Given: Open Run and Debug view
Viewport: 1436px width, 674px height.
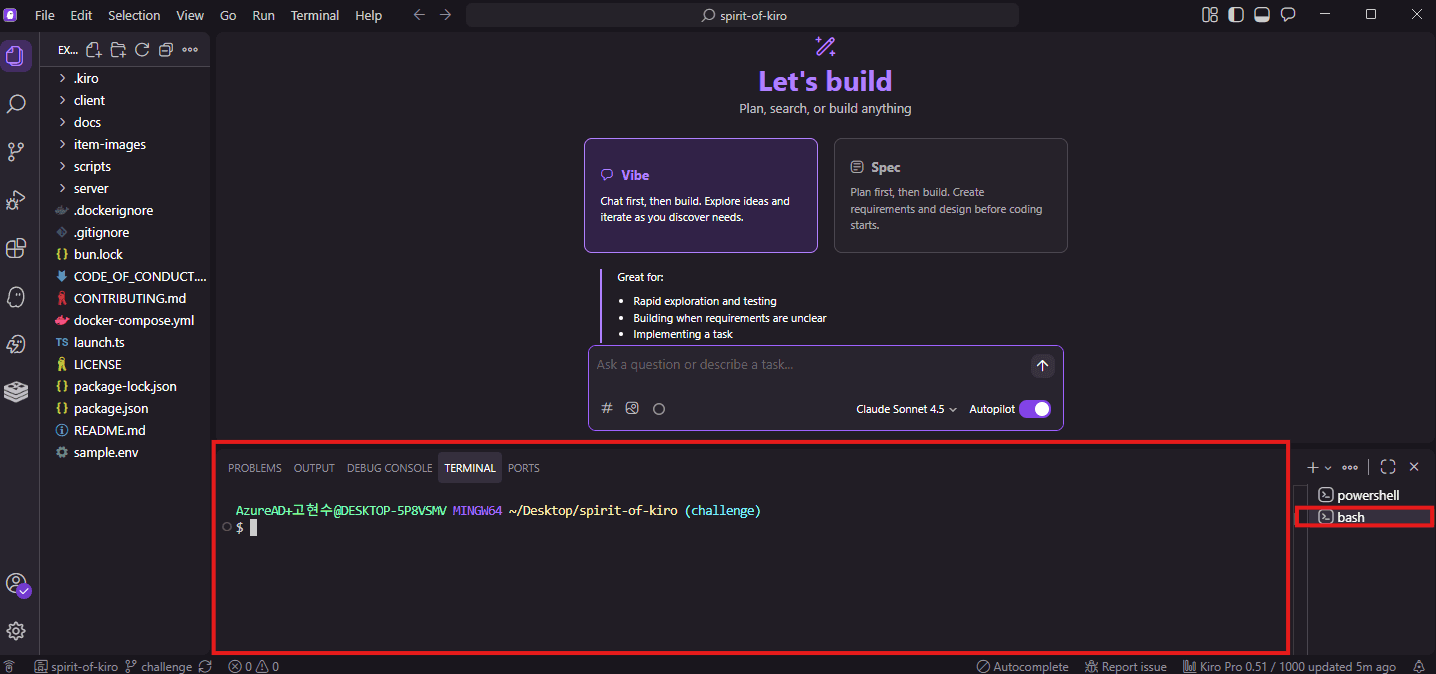Looking at the screenshot, I should (16, 200).
